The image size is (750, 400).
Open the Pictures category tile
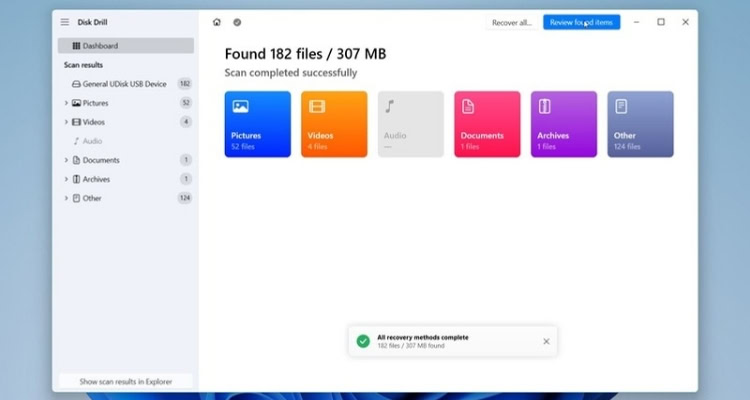[258, 124]
